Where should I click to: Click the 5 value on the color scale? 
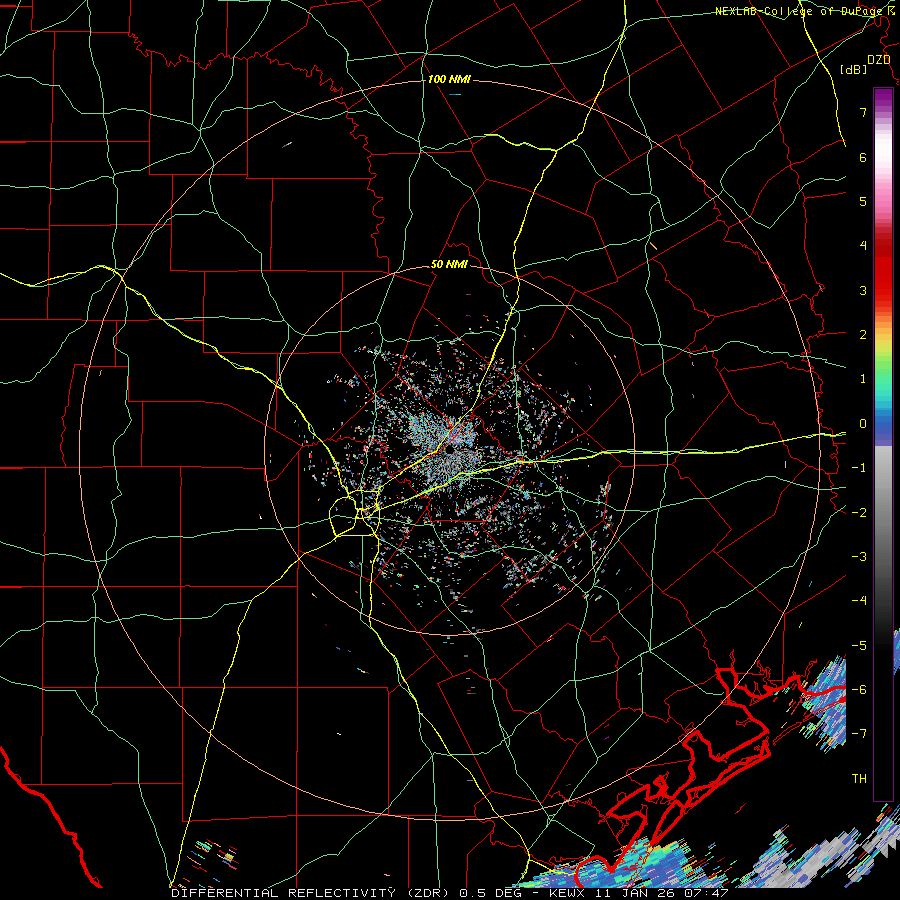click(x=863, y=201)
